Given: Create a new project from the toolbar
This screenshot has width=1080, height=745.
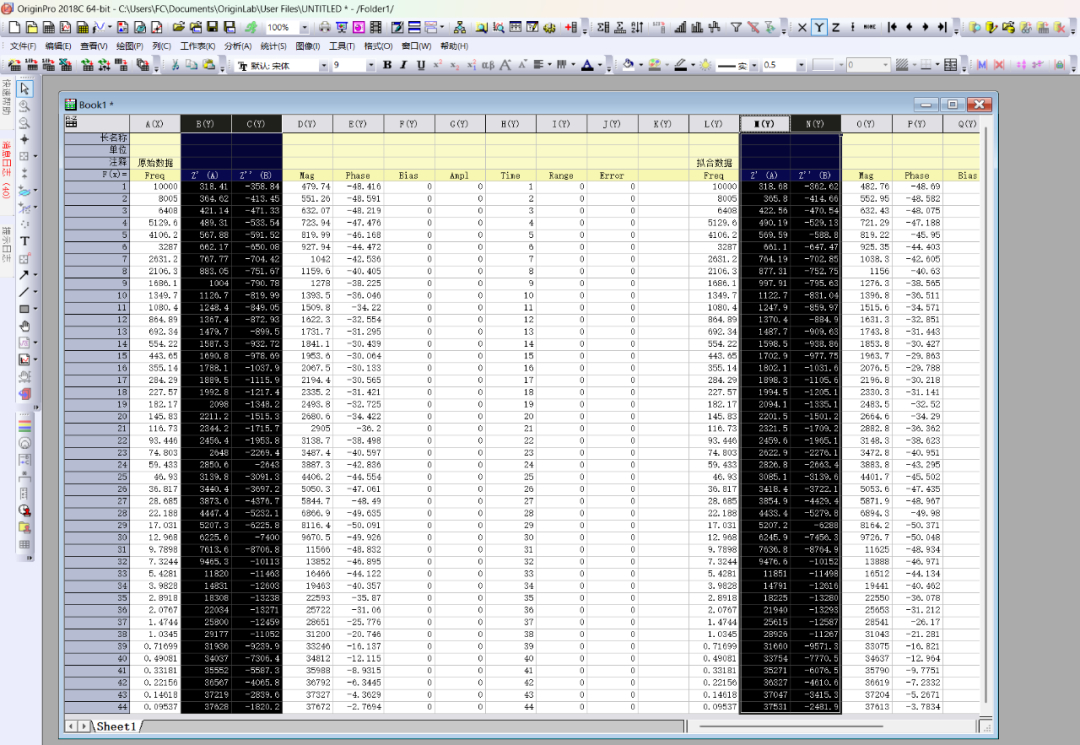Looking at the screenshot, I should 14,28.
